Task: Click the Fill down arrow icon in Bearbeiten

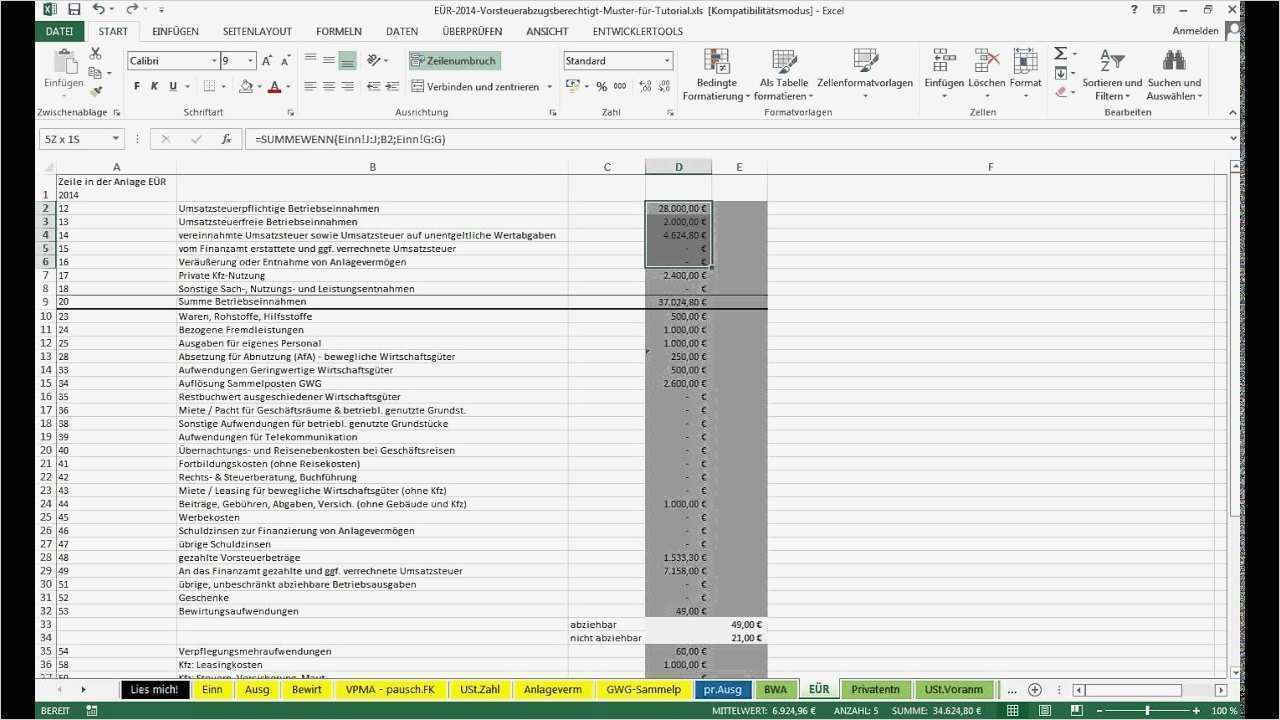Action: pyautogui.click(x=1061, y=73)
